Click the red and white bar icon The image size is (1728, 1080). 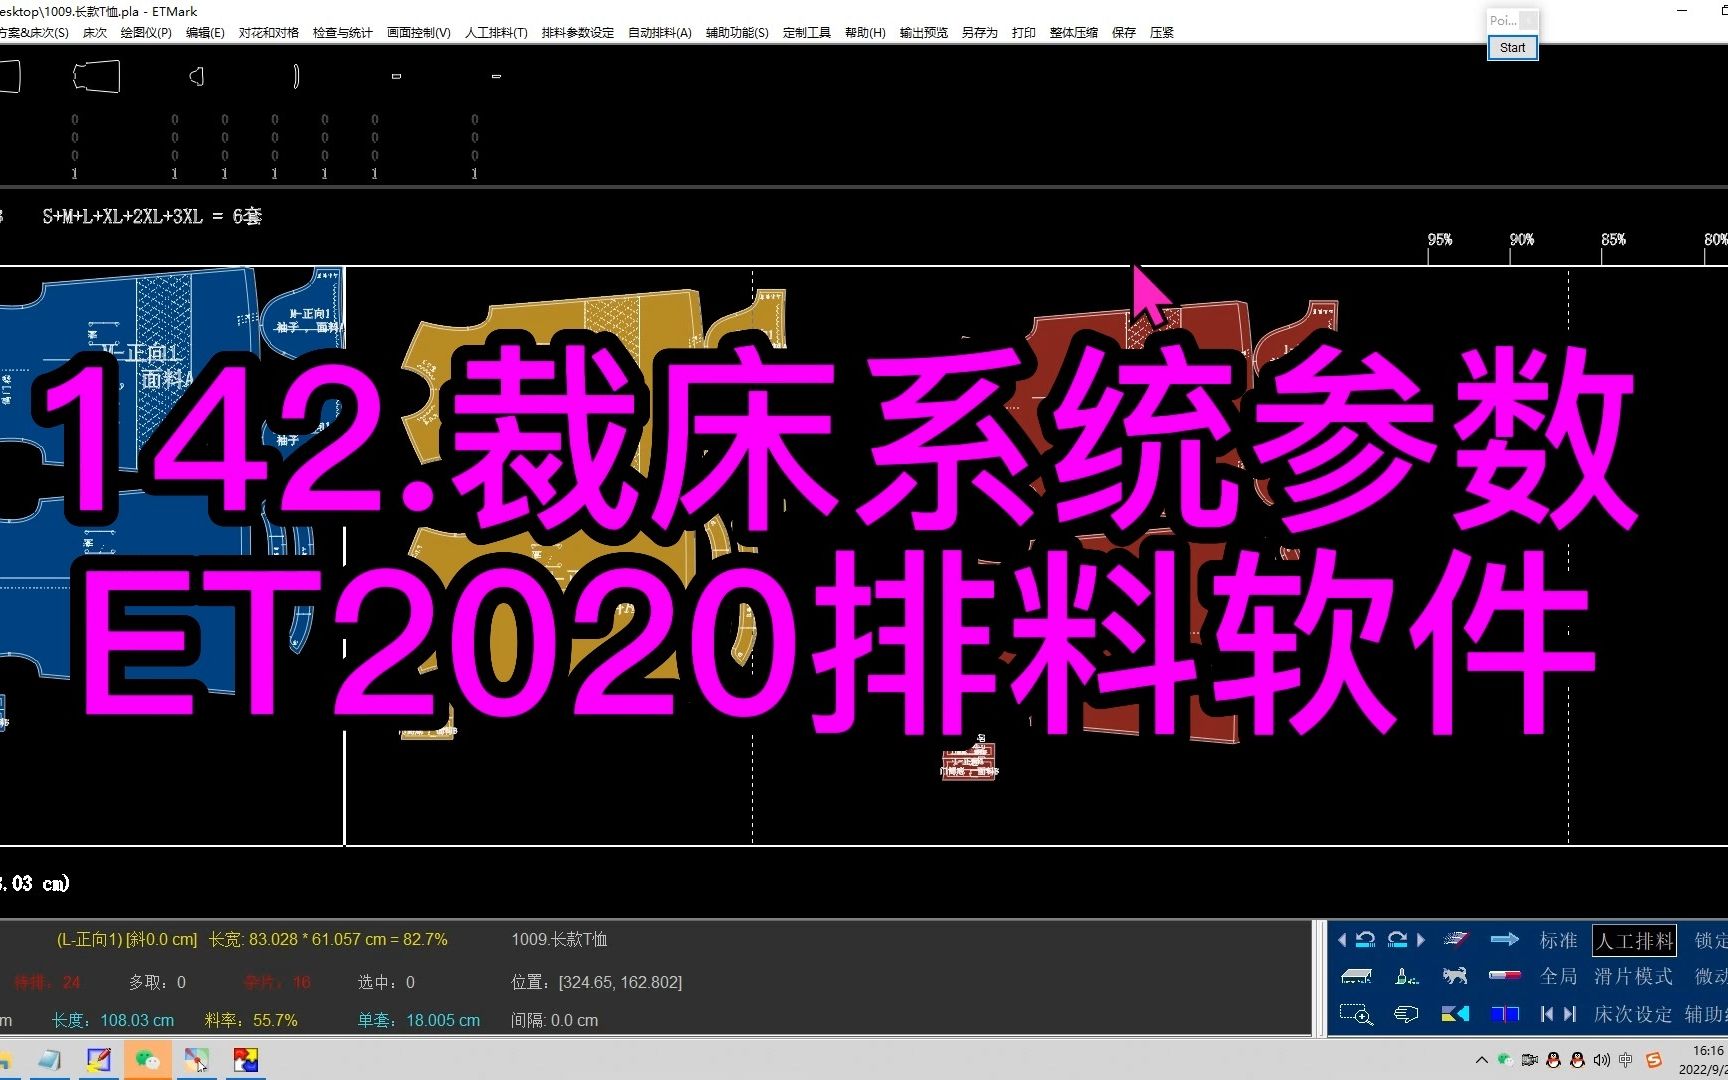[1505, 976]
